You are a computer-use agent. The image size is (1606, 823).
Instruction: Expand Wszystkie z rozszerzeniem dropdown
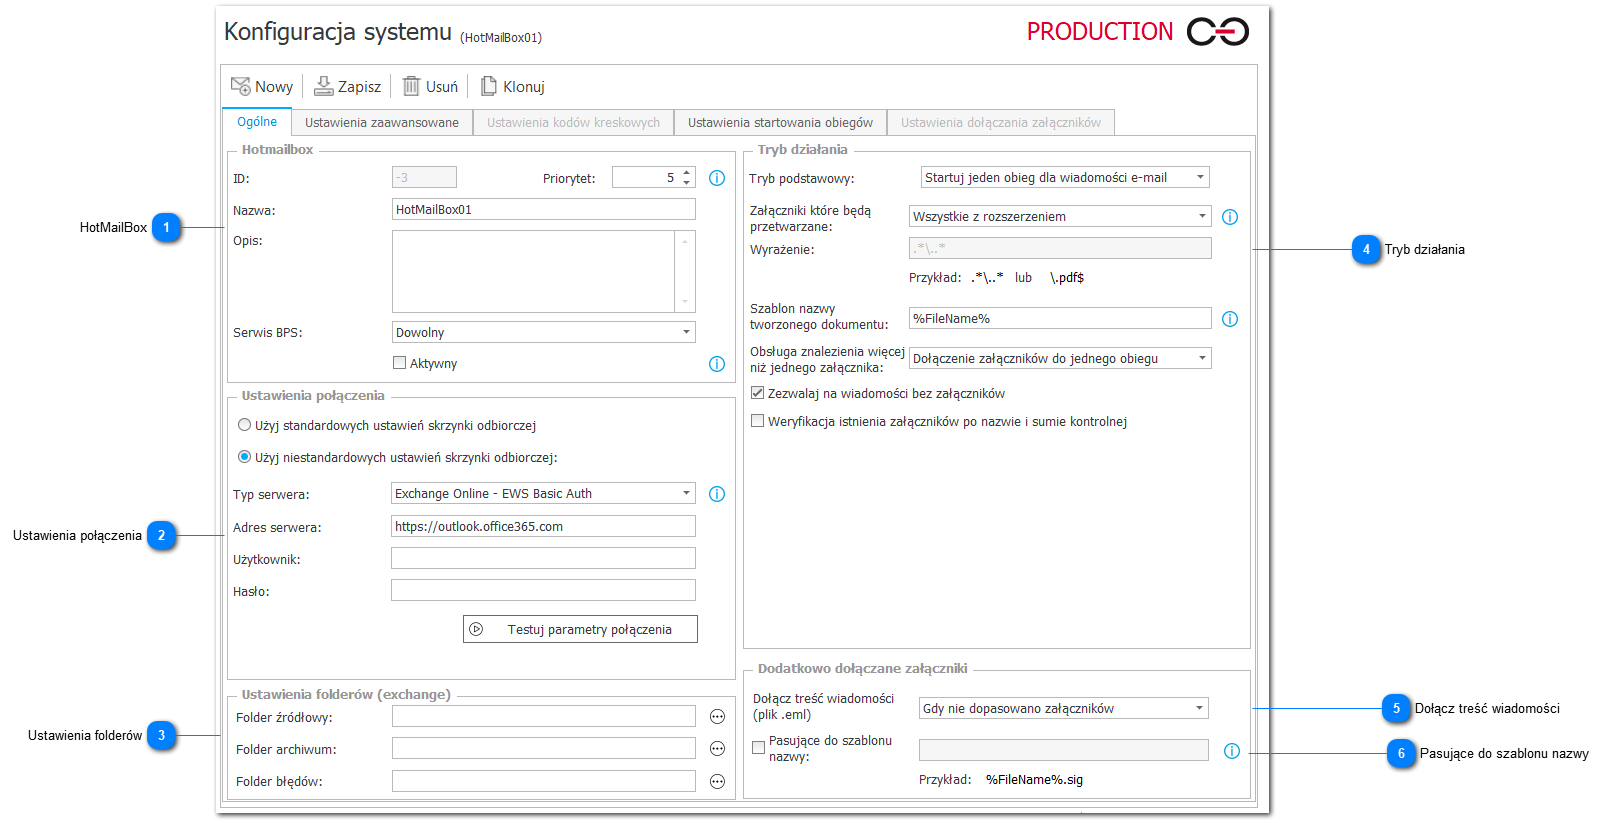(1202, 217)
